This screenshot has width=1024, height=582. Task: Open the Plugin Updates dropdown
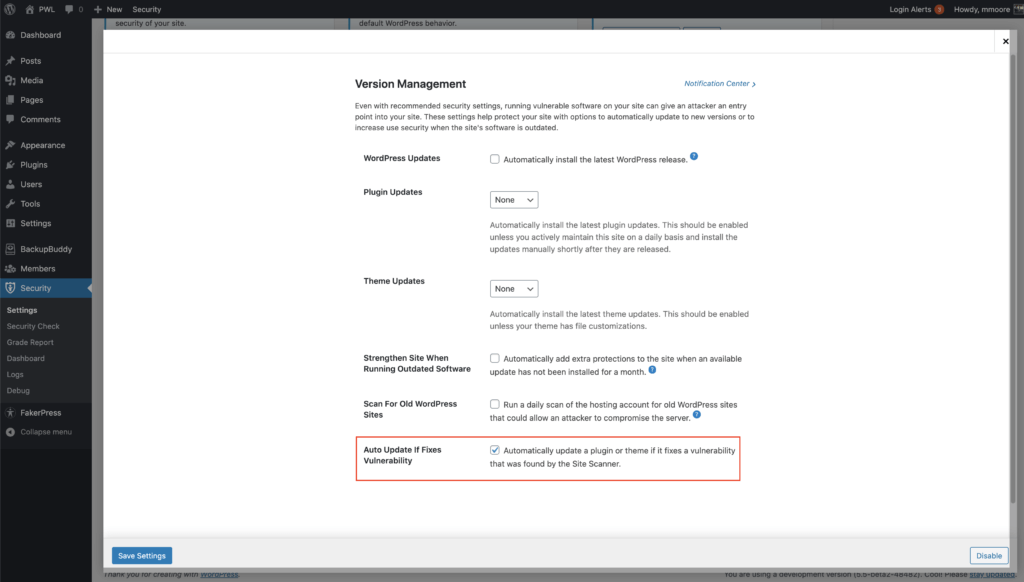pos(514,200)
